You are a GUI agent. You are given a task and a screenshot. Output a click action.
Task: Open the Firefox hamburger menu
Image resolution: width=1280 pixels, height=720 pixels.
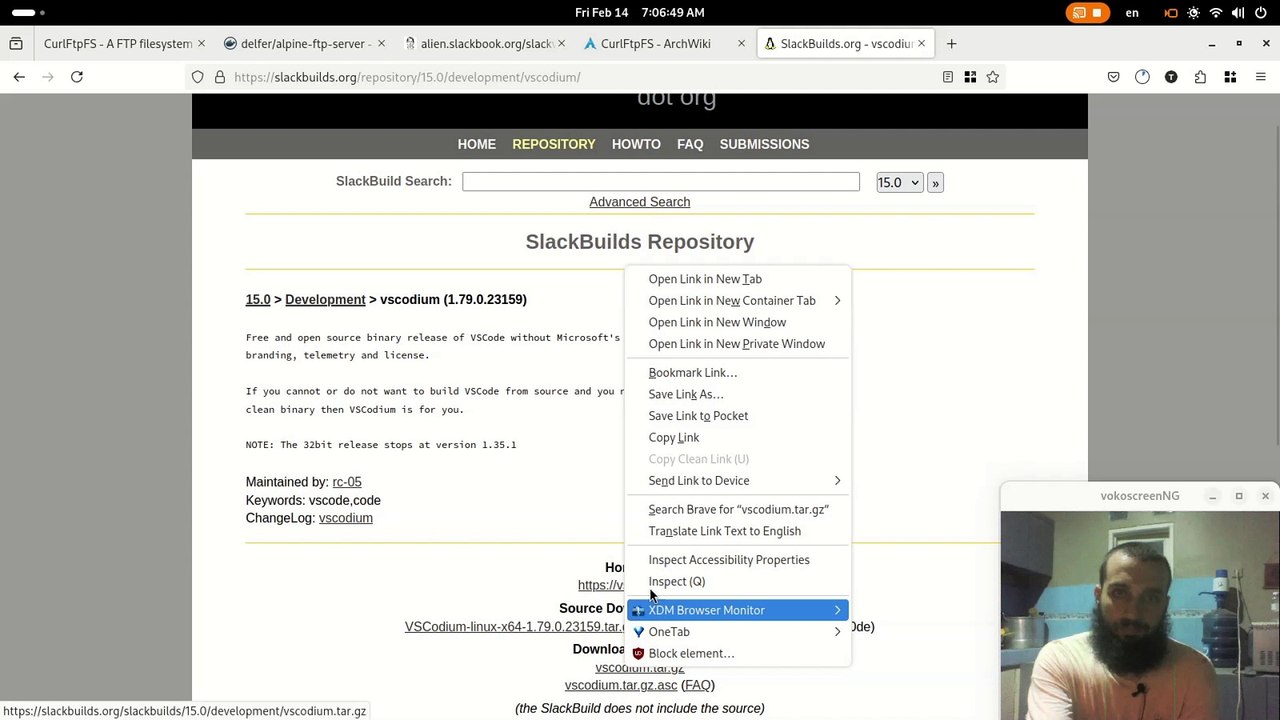point(1260,77)
